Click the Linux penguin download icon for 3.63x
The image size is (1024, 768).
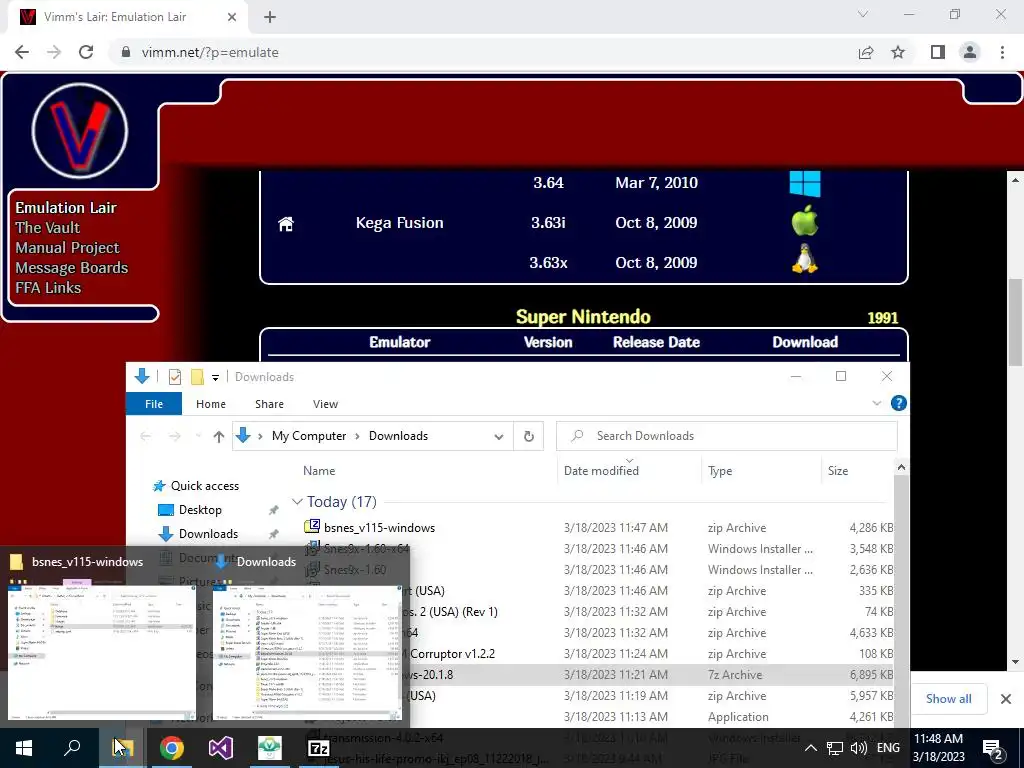tap(805, 259)
